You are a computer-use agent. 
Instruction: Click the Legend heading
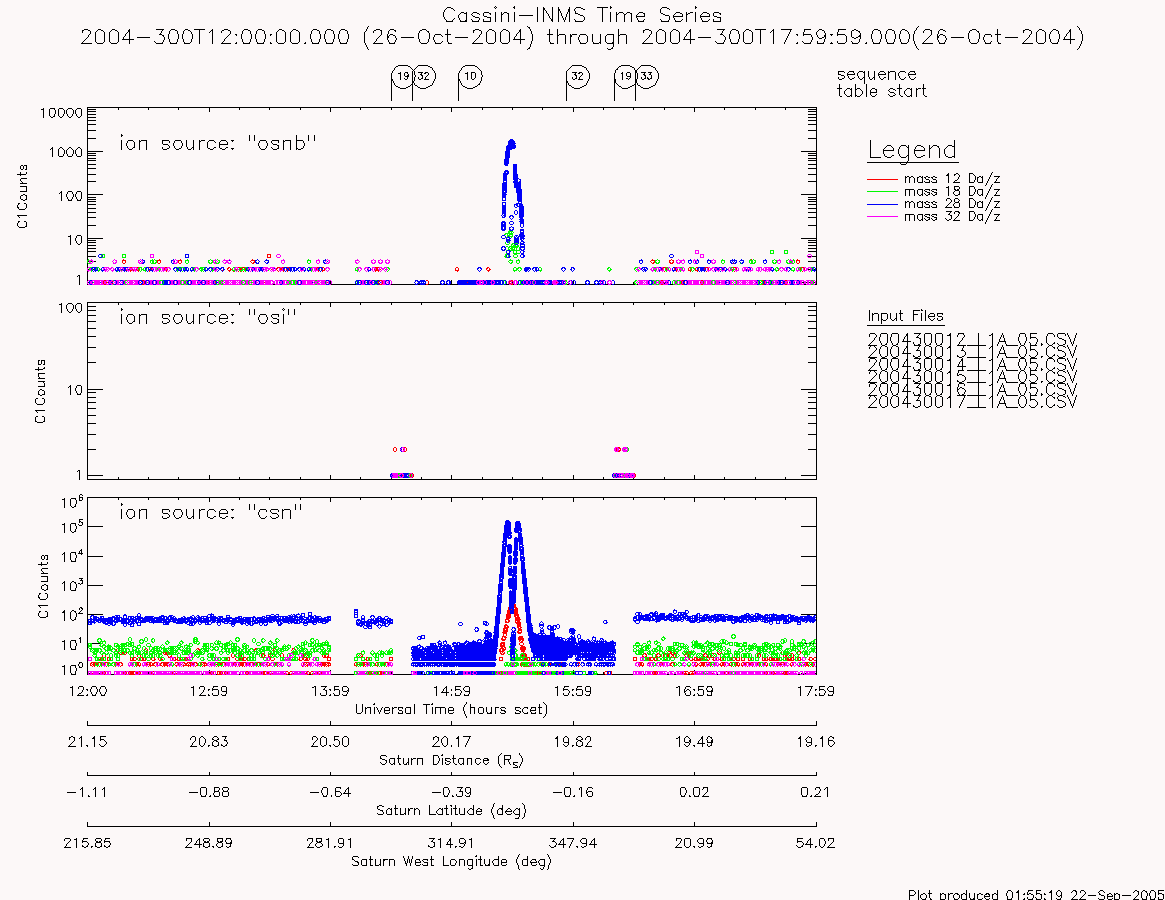pos(912,151)
